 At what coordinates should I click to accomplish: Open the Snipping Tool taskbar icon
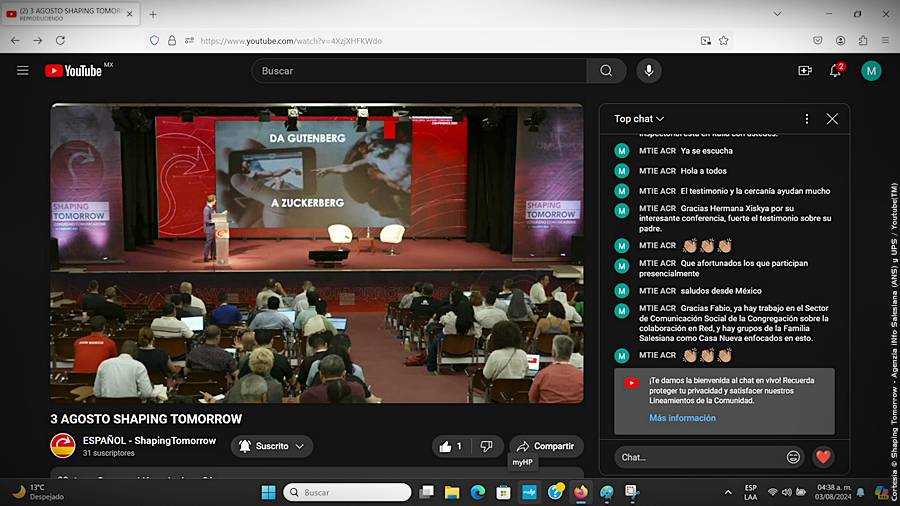(632, 492)
